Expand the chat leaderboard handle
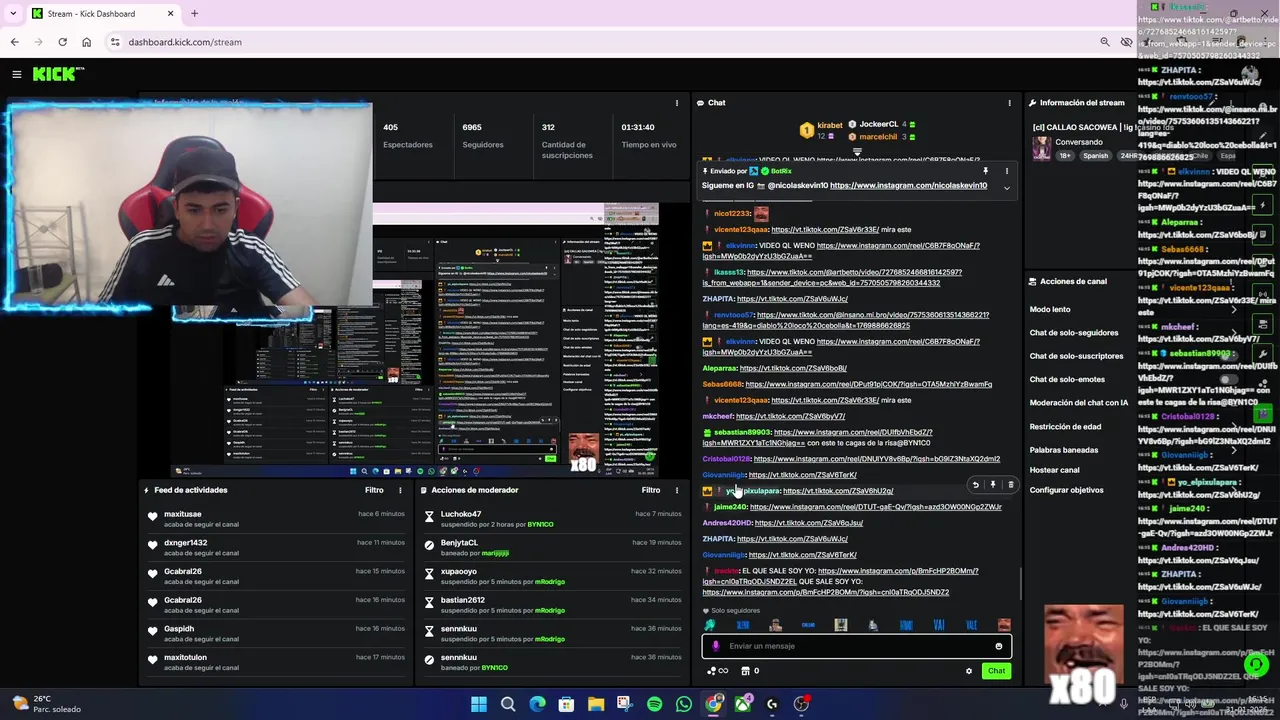This screenshot has height=720, width=1280. (x=857, y=152)
